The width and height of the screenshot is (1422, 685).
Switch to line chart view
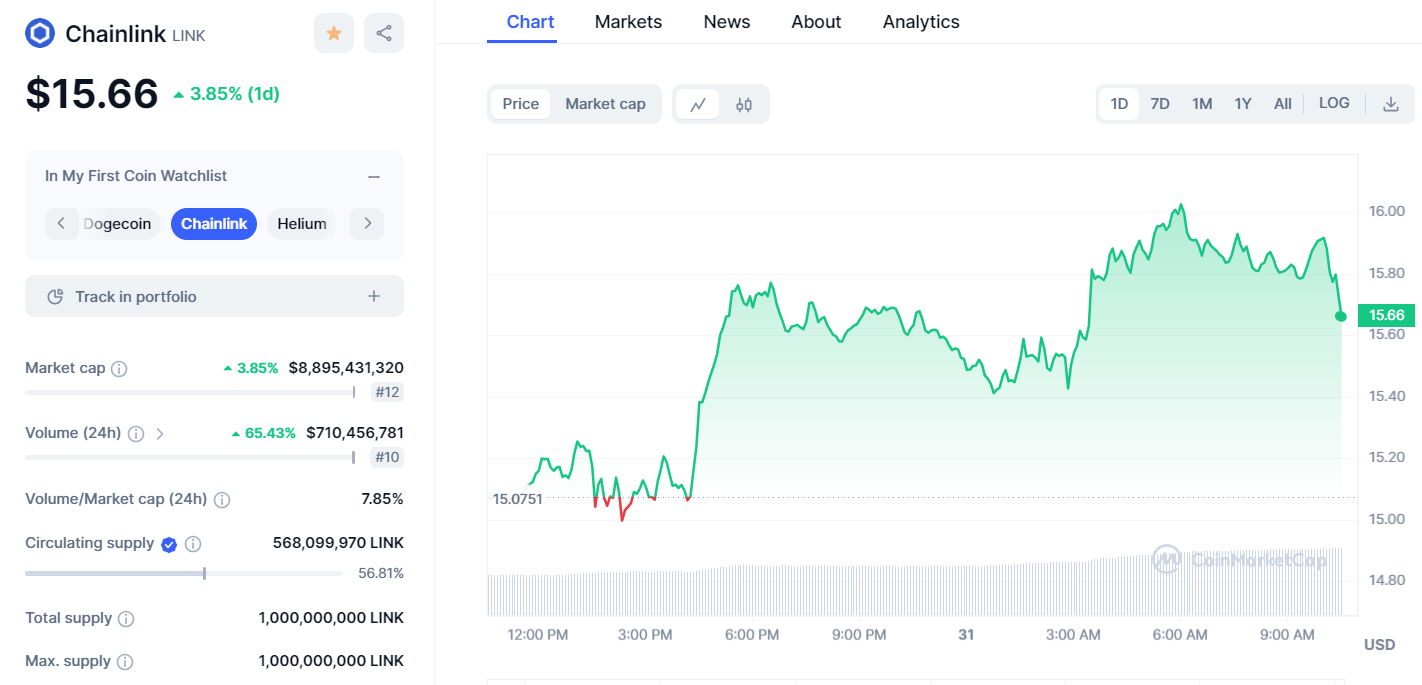tap(698, 104)
